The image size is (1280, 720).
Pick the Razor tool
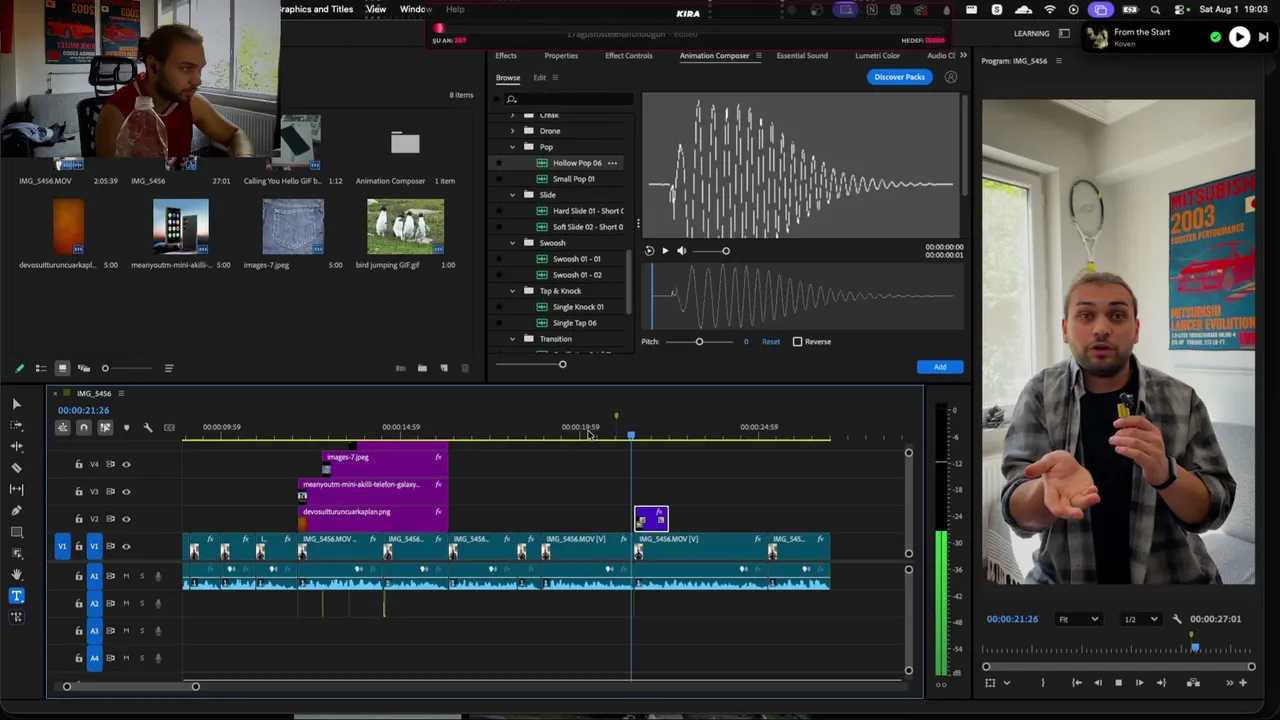16,467
